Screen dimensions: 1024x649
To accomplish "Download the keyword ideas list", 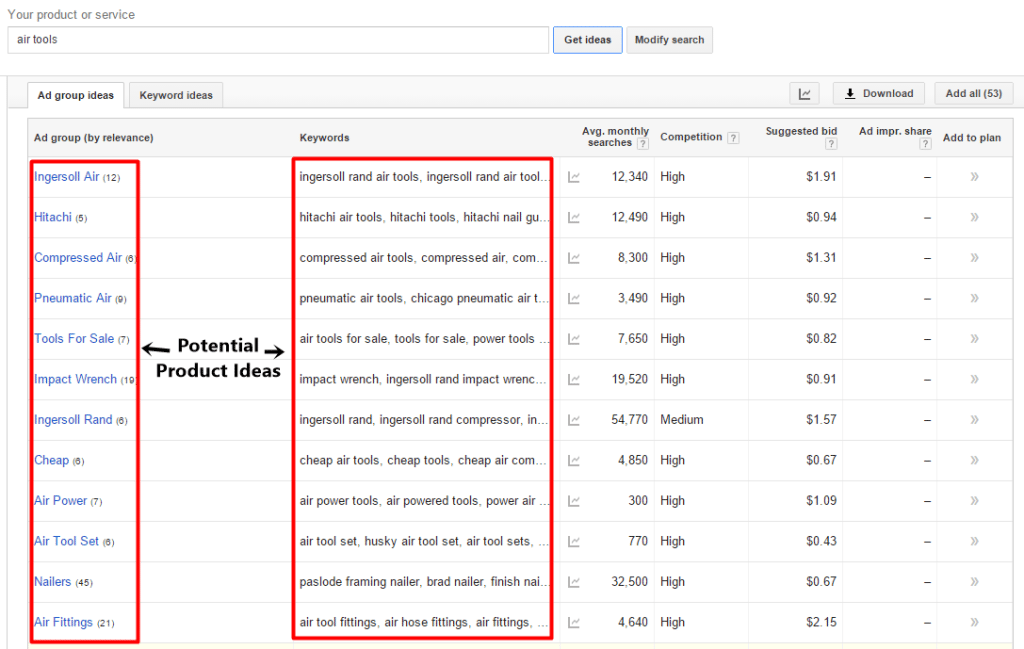I will pos(878,94).
